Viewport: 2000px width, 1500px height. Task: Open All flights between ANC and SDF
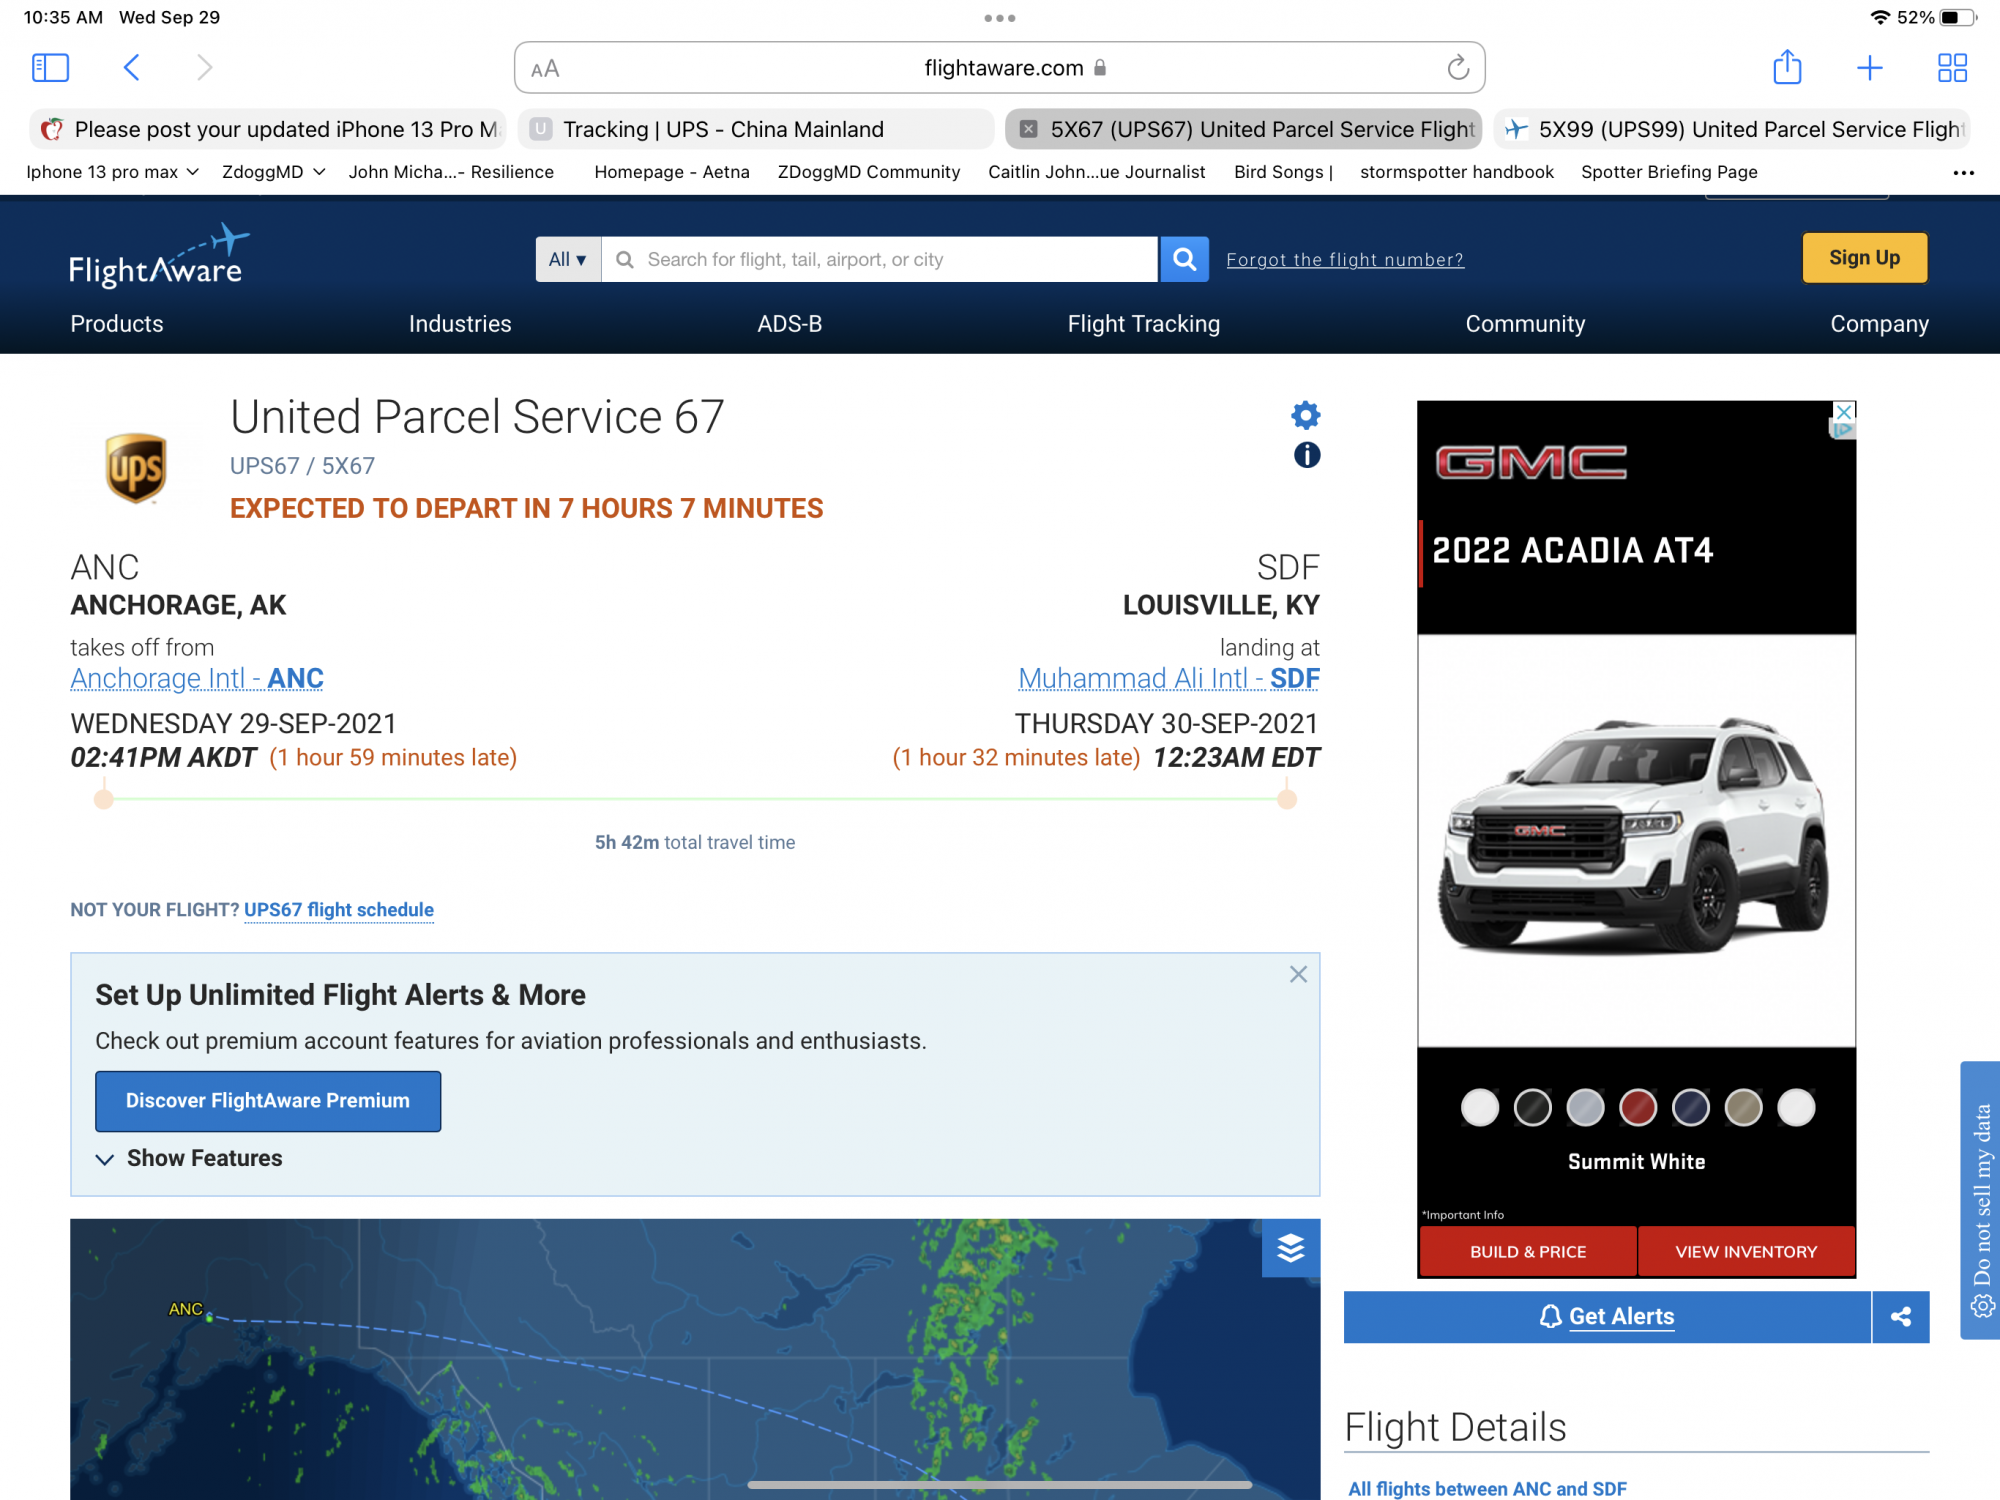click(1487, 1488)
